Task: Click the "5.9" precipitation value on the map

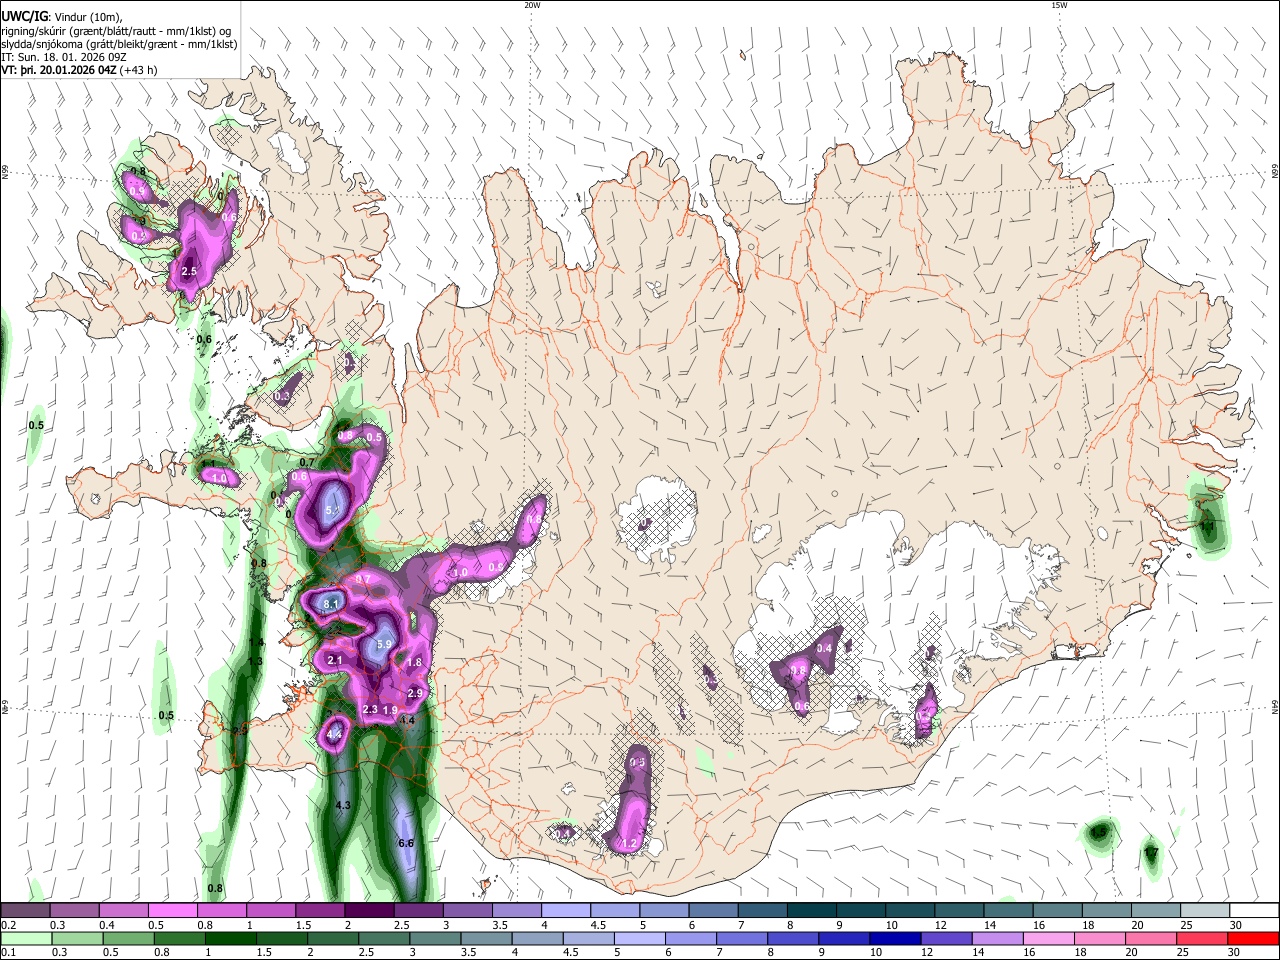Action: click(383, 646)
